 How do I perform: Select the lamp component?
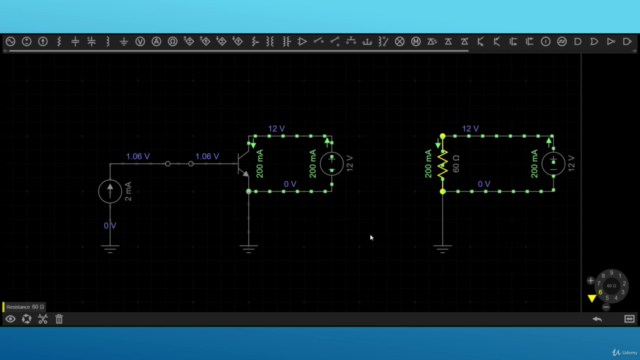pos(400,42)
